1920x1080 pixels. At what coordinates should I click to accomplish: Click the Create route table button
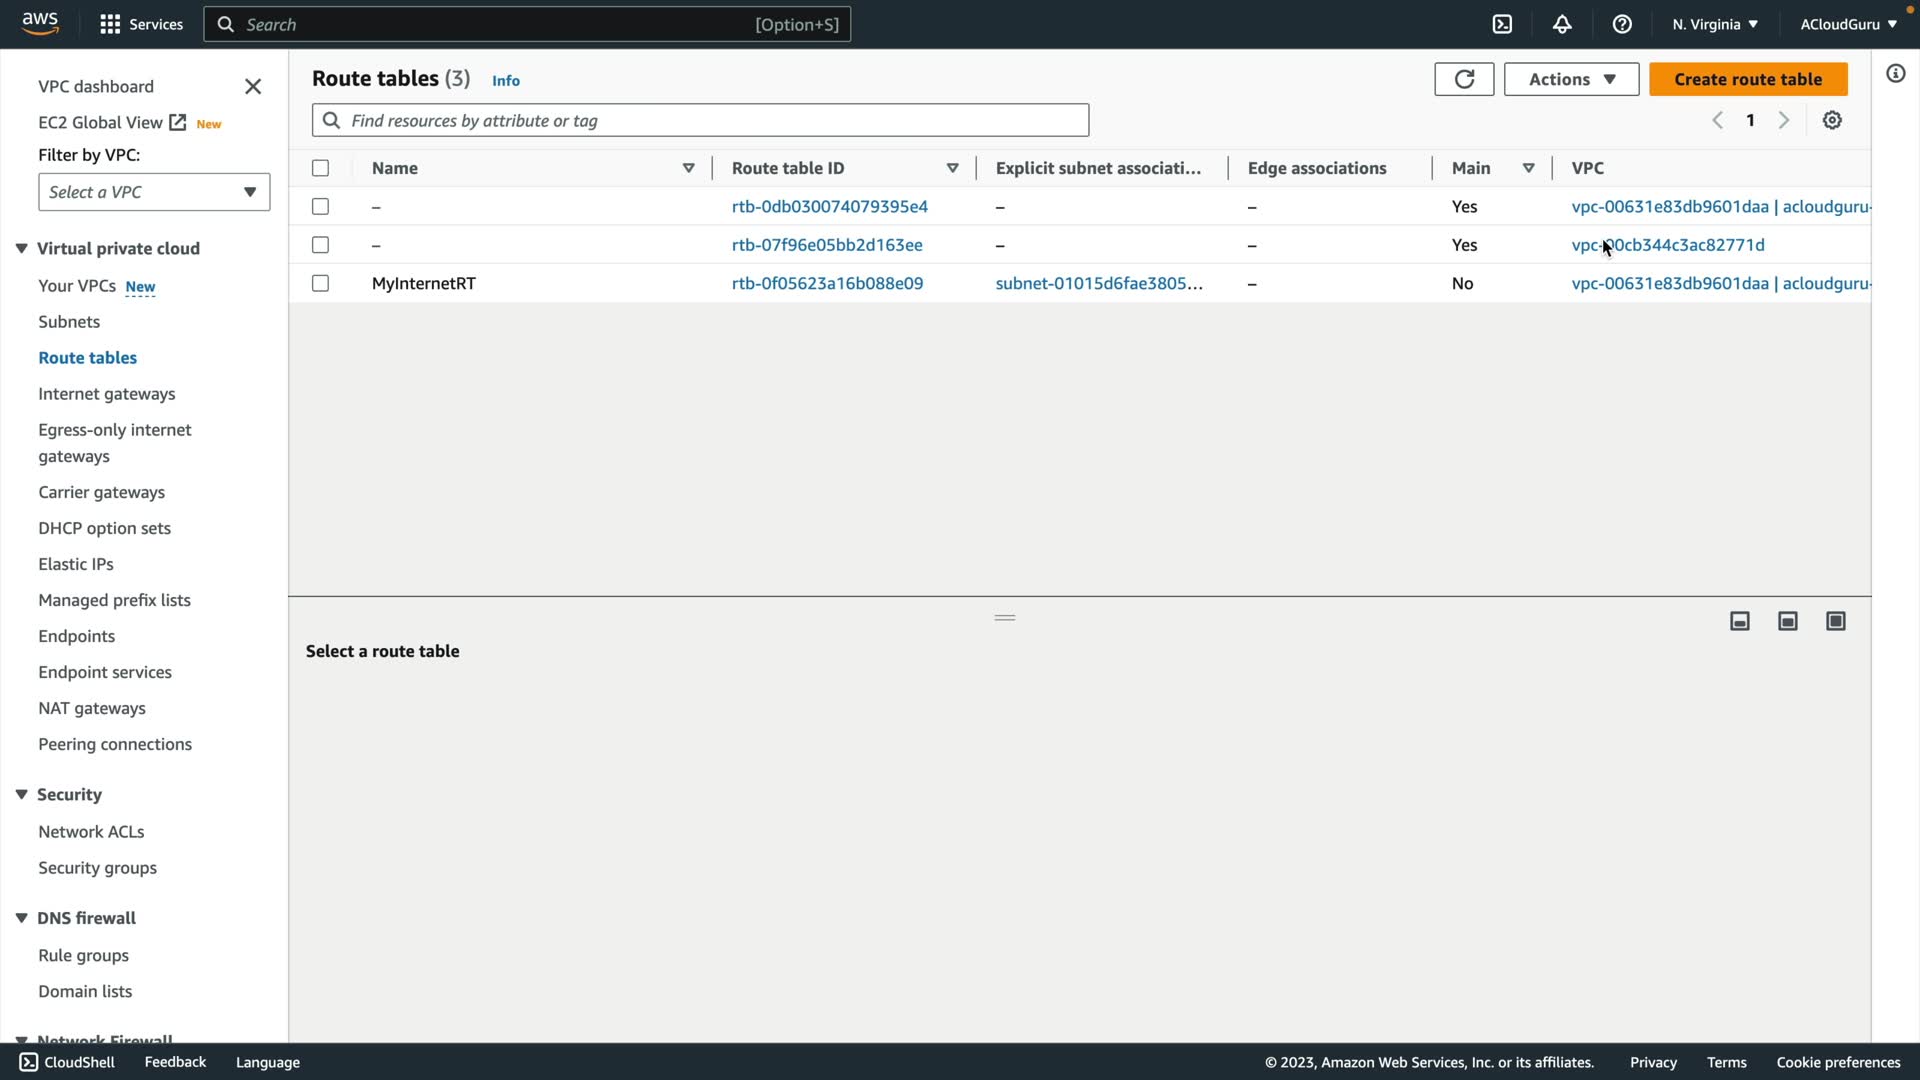point(1748,79)
